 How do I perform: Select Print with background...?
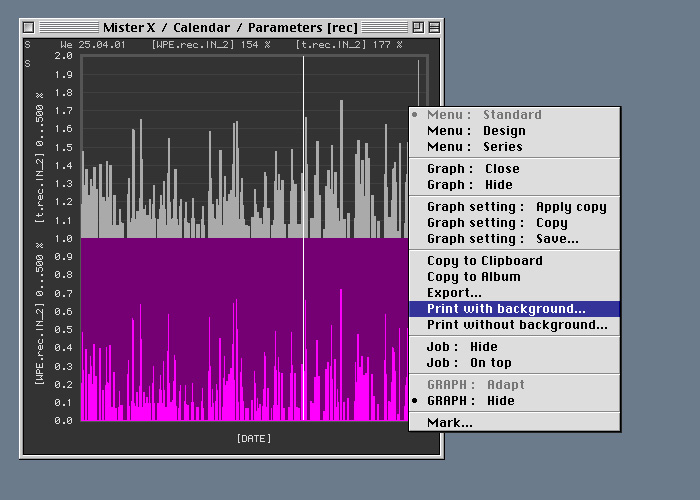[514, 309]
